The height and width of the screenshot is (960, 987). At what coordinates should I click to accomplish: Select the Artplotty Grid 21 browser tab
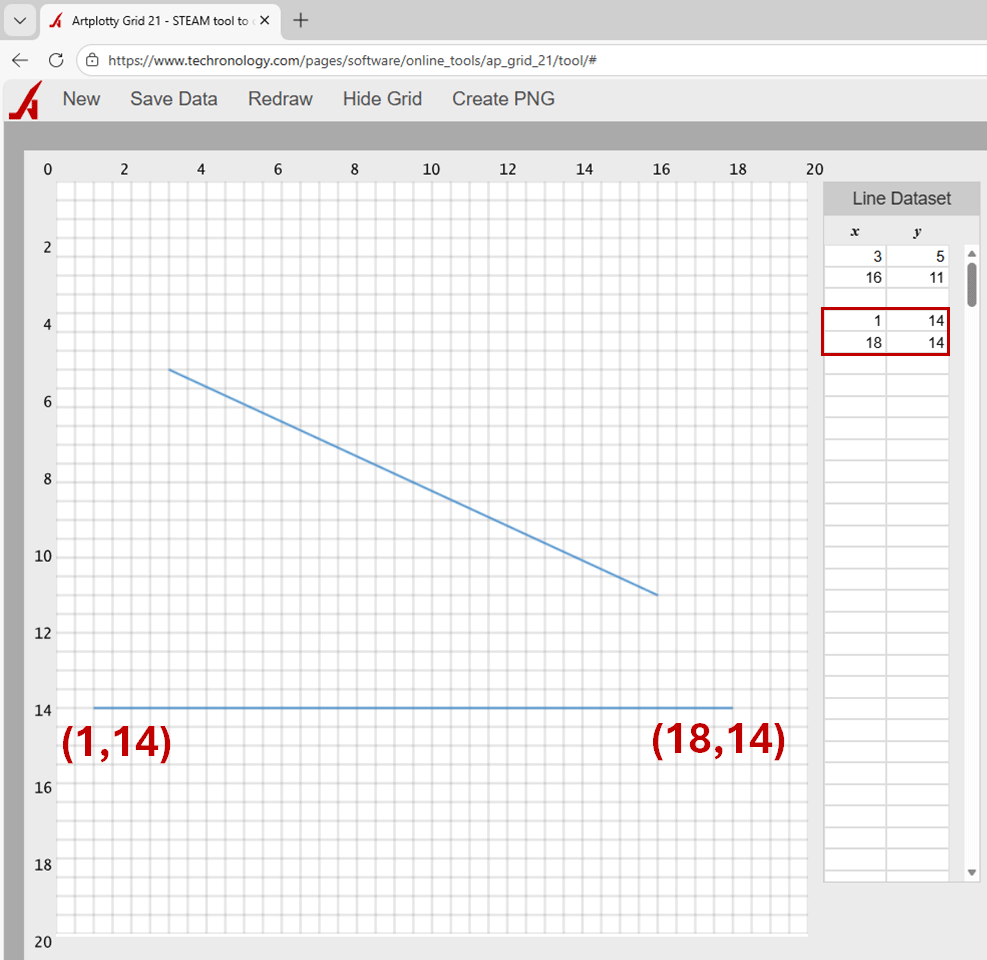160,21
